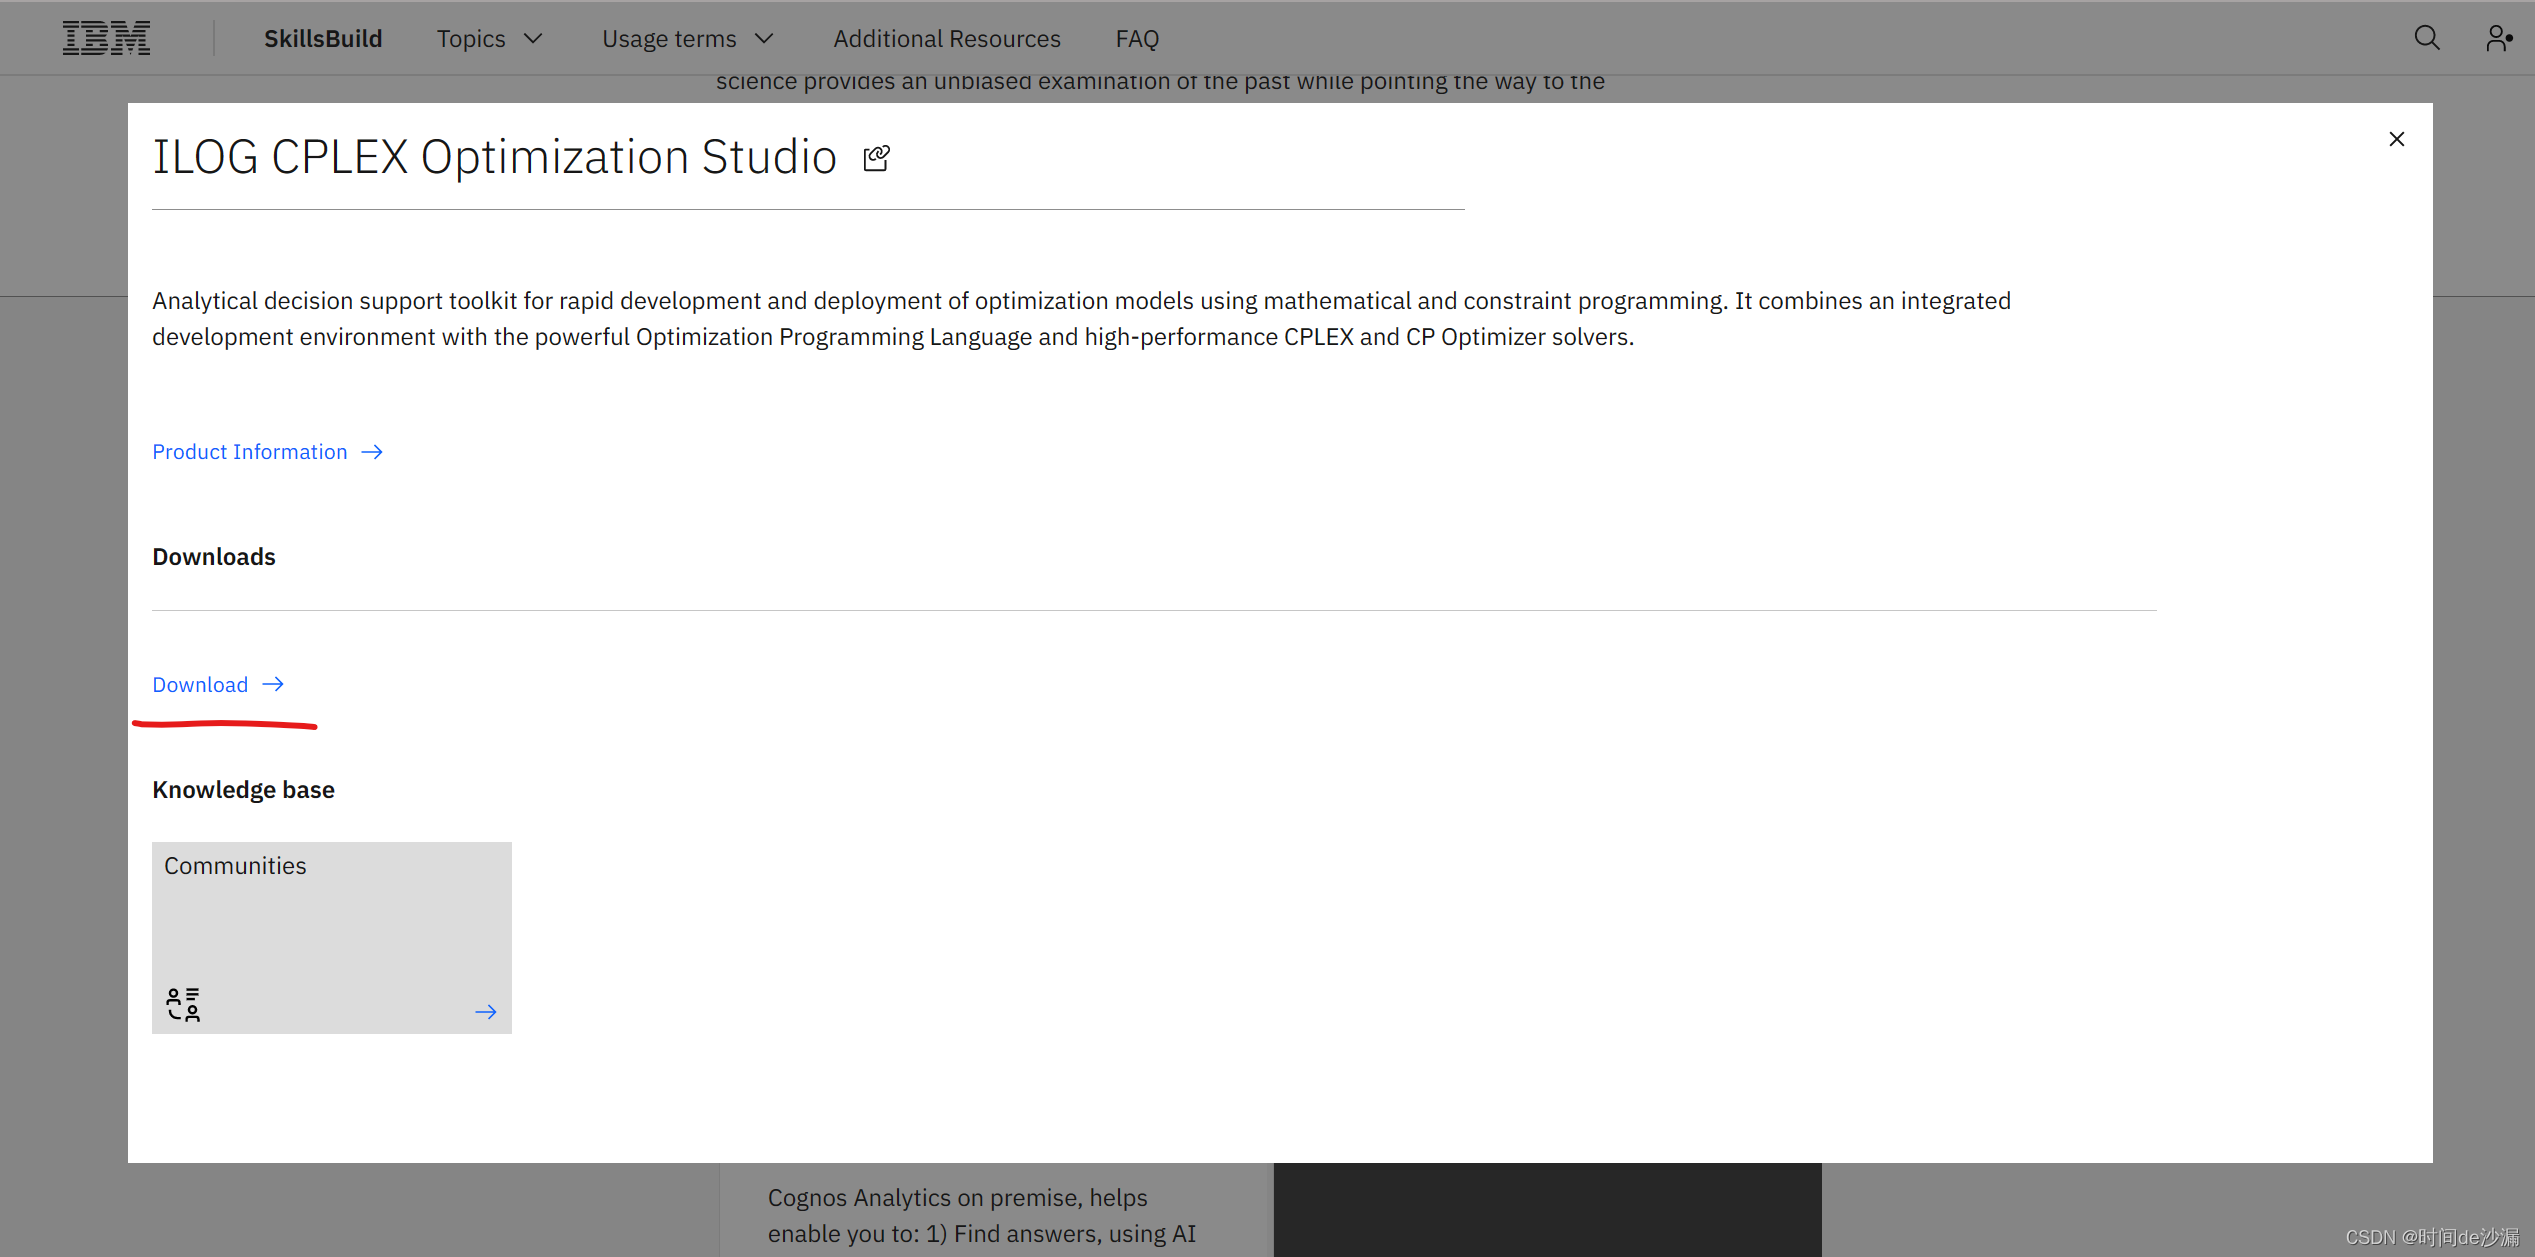Open the Topics menu

tap(471, 39)
